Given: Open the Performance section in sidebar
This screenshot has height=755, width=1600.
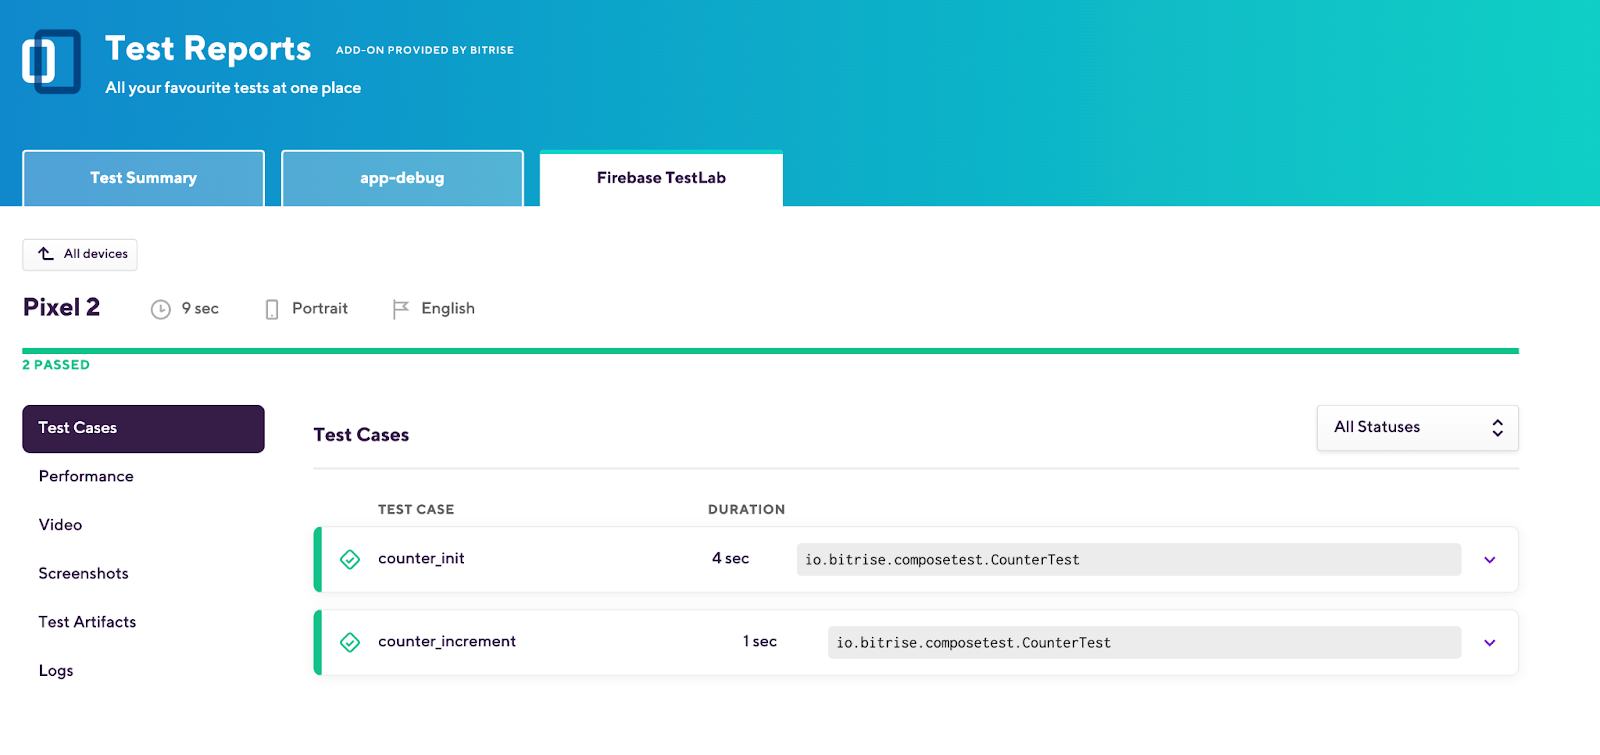Looking at the screenshot, I should pyautogui.click(x=86, y=477).
